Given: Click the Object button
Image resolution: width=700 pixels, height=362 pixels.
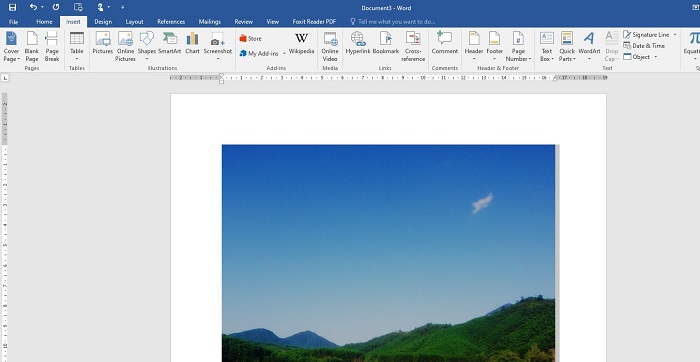Looking at the screenshot, I should tap(637, 57).
